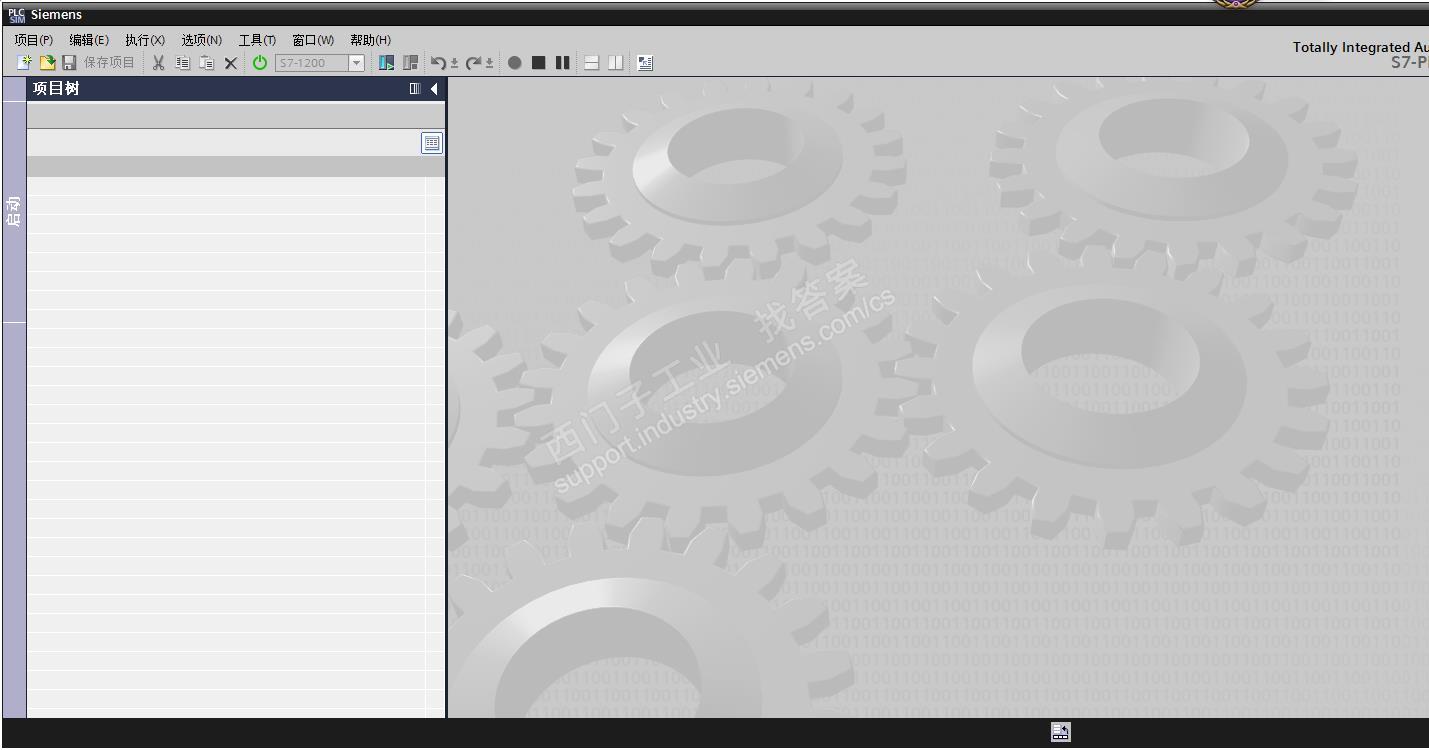
Task: Click the scissors cut icon
Action: click(x=158, y=63)
